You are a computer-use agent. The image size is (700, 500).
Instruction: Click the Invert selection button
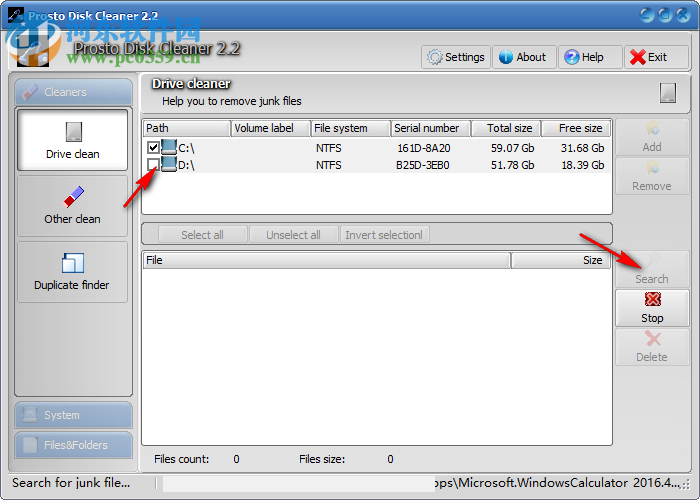coord(384,235)
